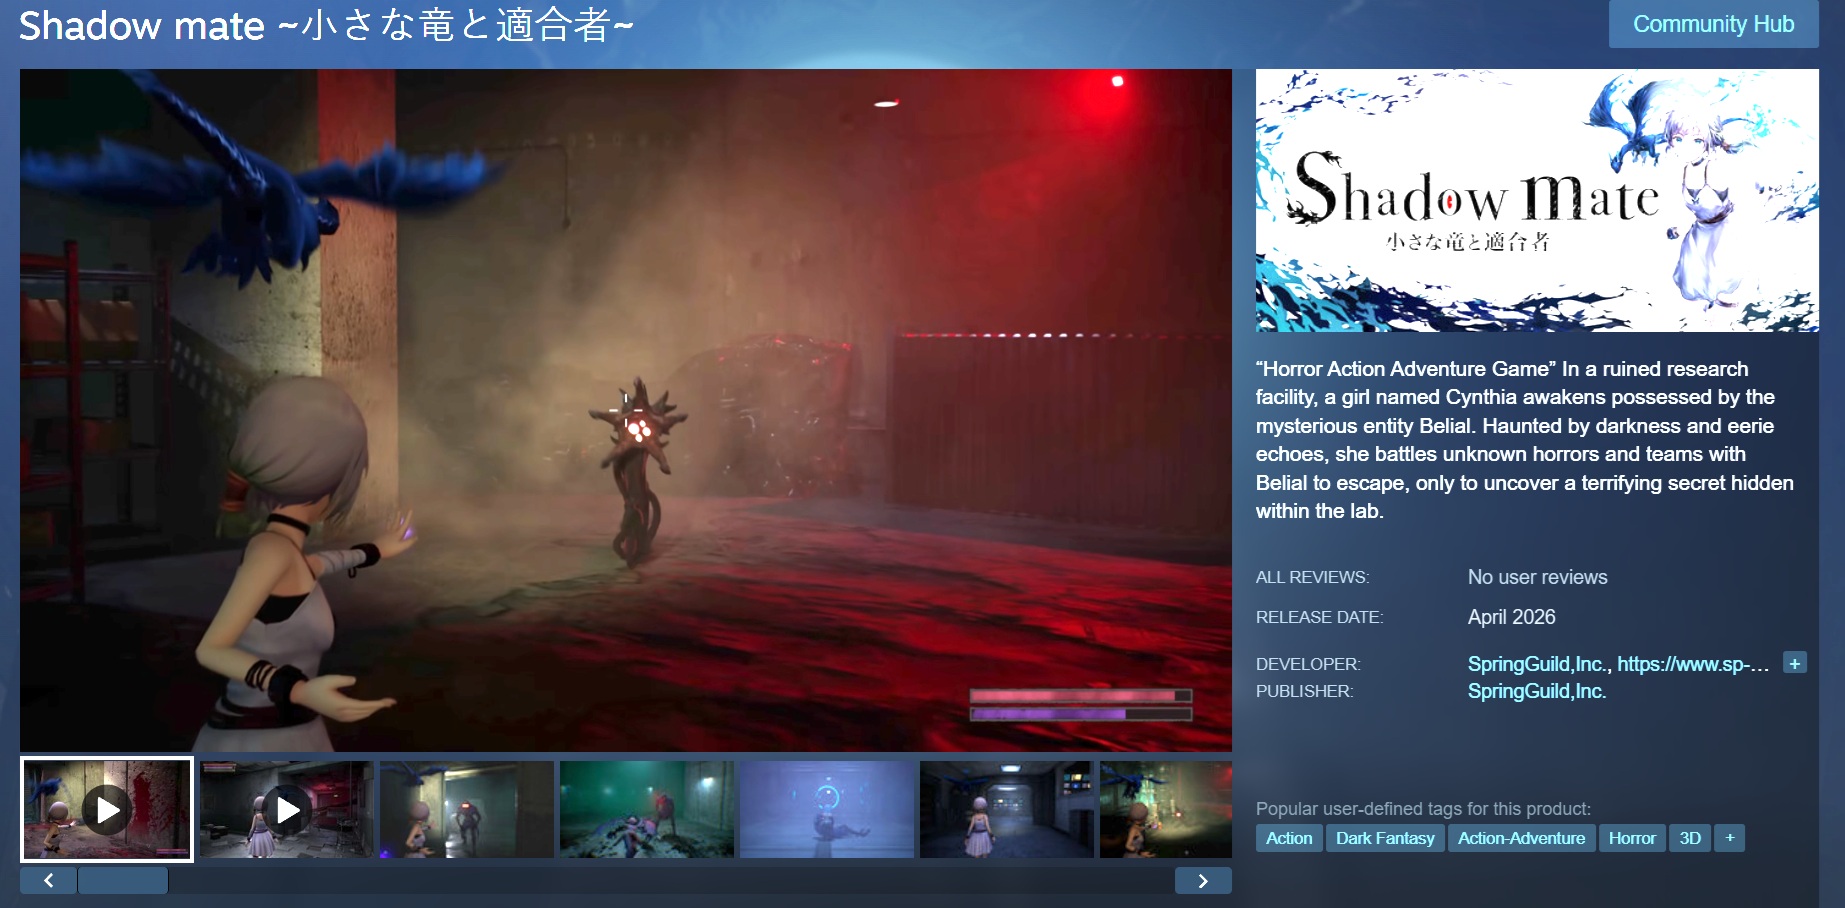Click the 'ALL REVIEWS:' label

tap(1312, 578)
